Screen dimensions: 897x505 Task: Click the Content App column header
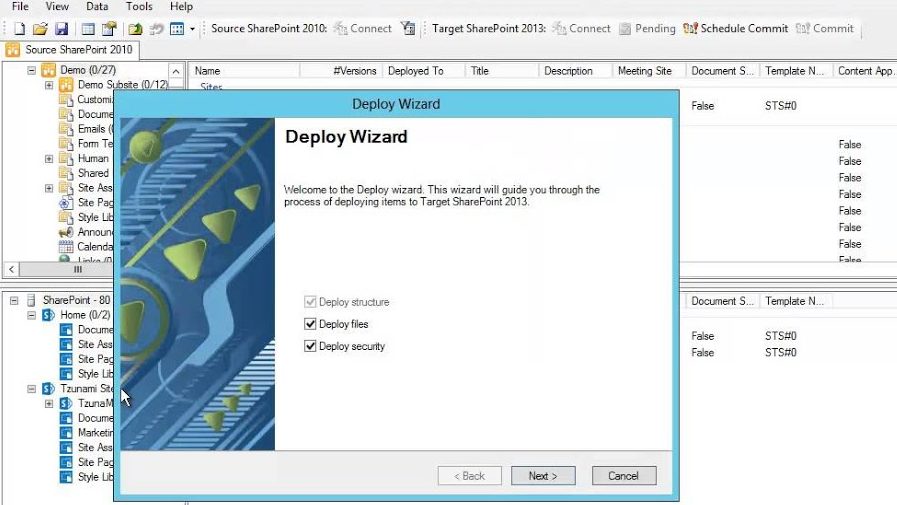(865, 71)
